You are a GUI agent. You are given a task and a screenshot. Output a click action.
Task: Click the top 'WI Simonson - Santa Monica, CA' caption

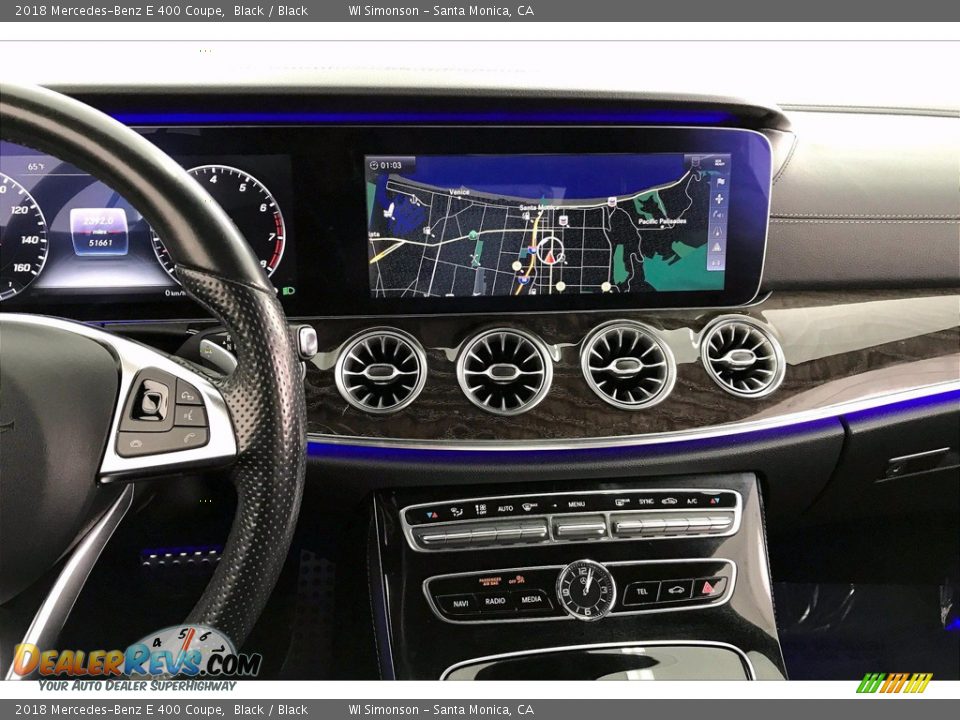pos(441,10)
